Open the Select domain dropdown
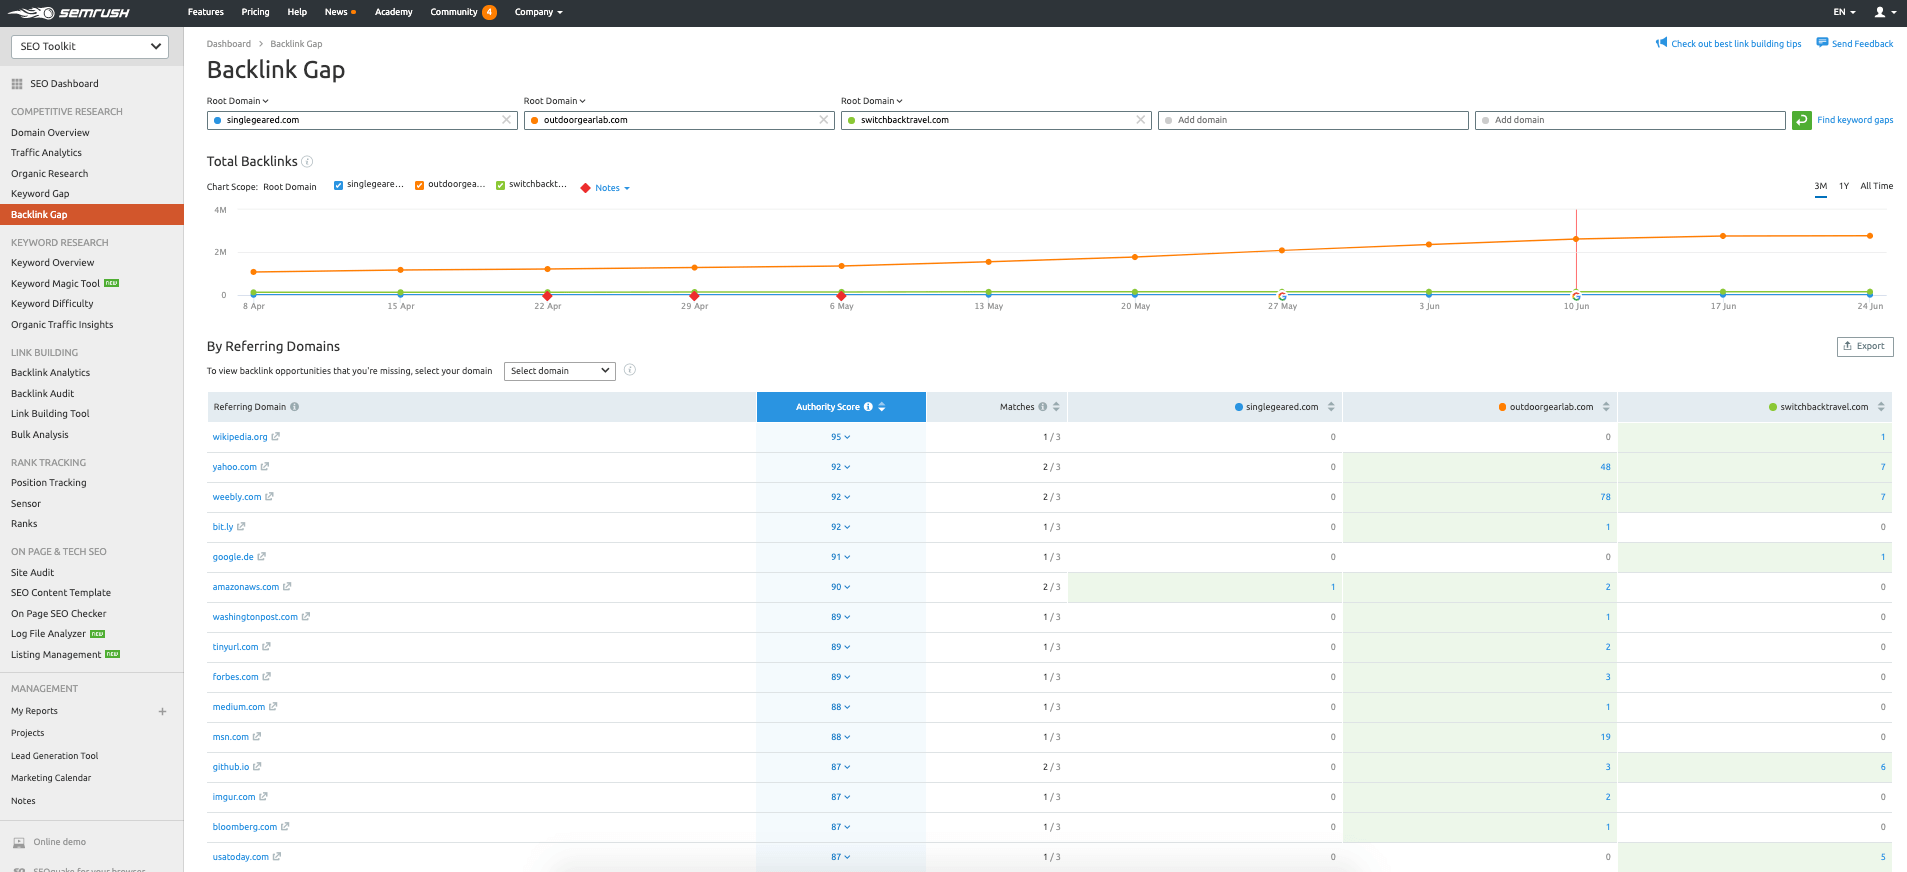 click(559, 371)
